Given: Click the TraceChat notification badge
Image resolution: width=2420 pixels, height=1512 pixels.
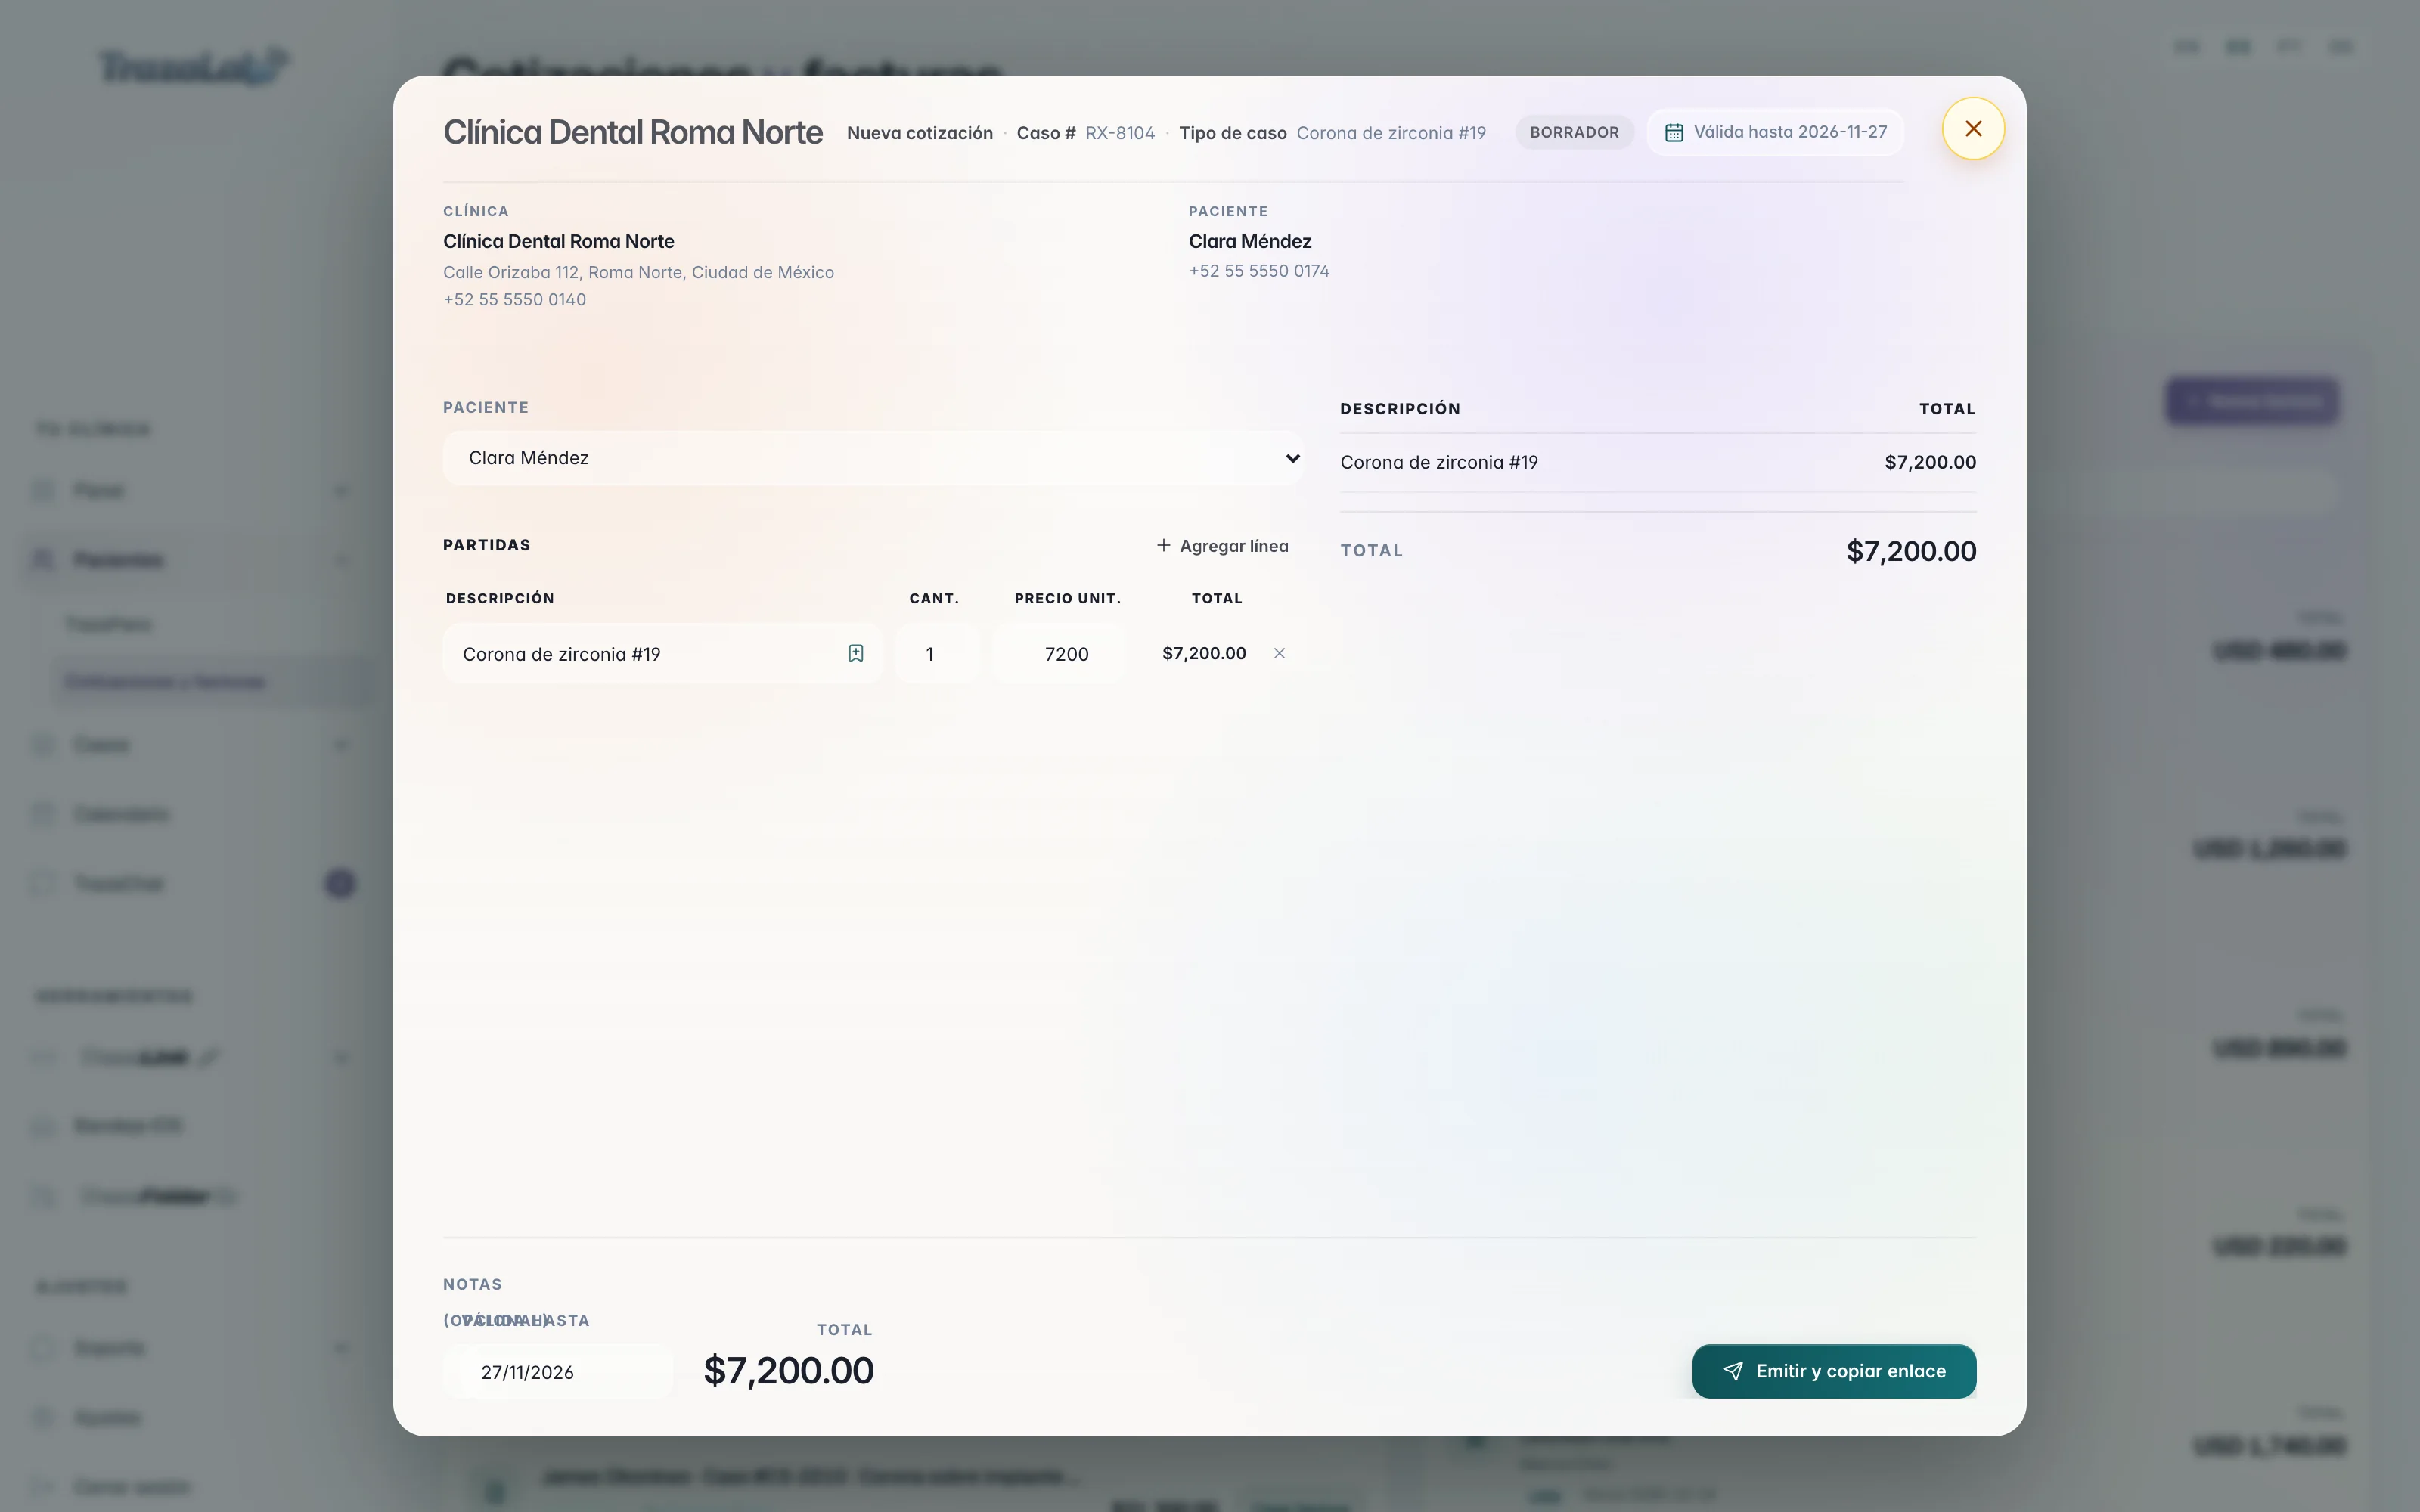Looking at the screenshot, I should 340,883.
